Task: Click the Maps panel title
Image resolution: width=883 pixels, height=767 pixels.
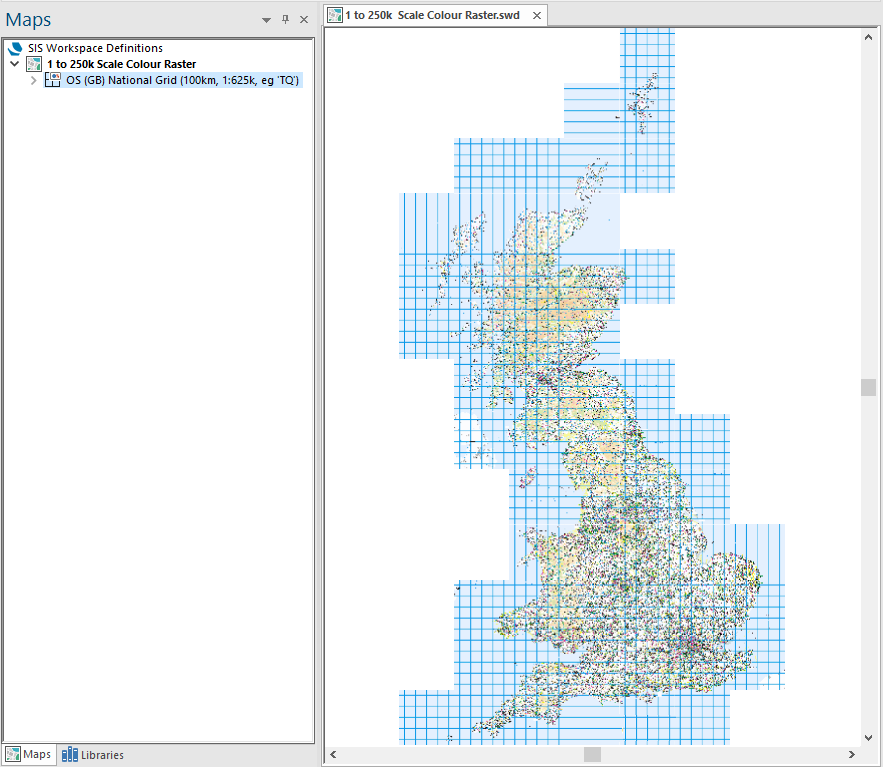Action: click(x=28, y=20)
